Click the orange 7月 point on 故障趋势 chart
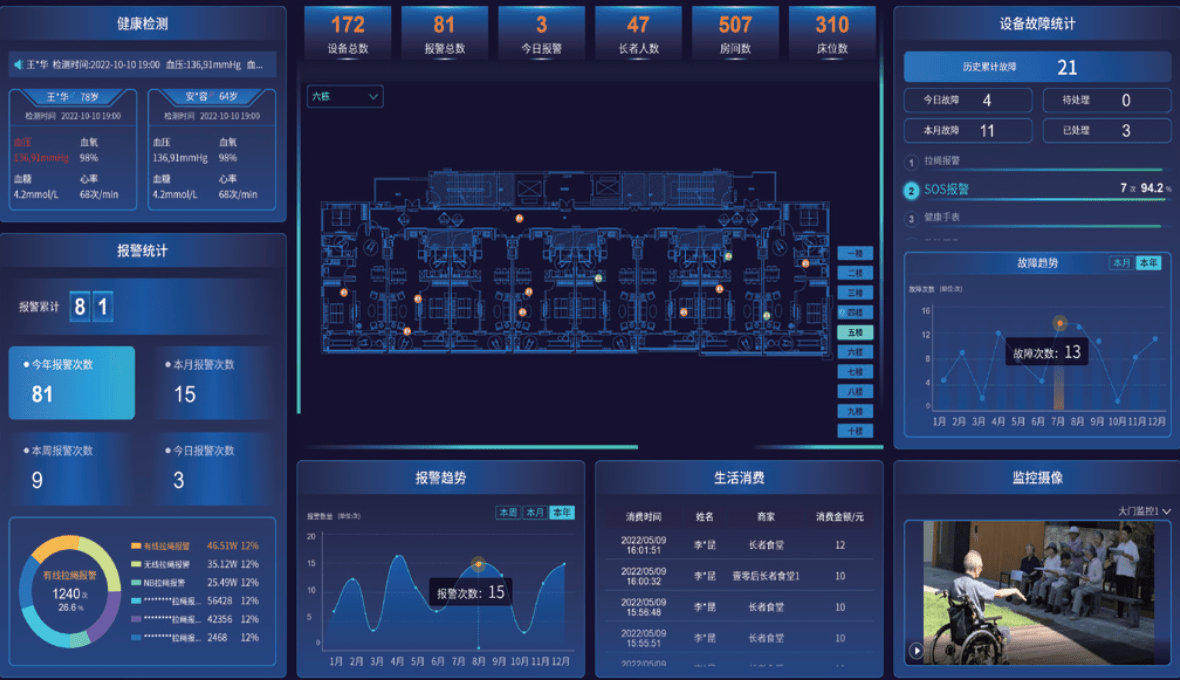1180x680 pixels. pyautogui.click(x=1060, y=323)
